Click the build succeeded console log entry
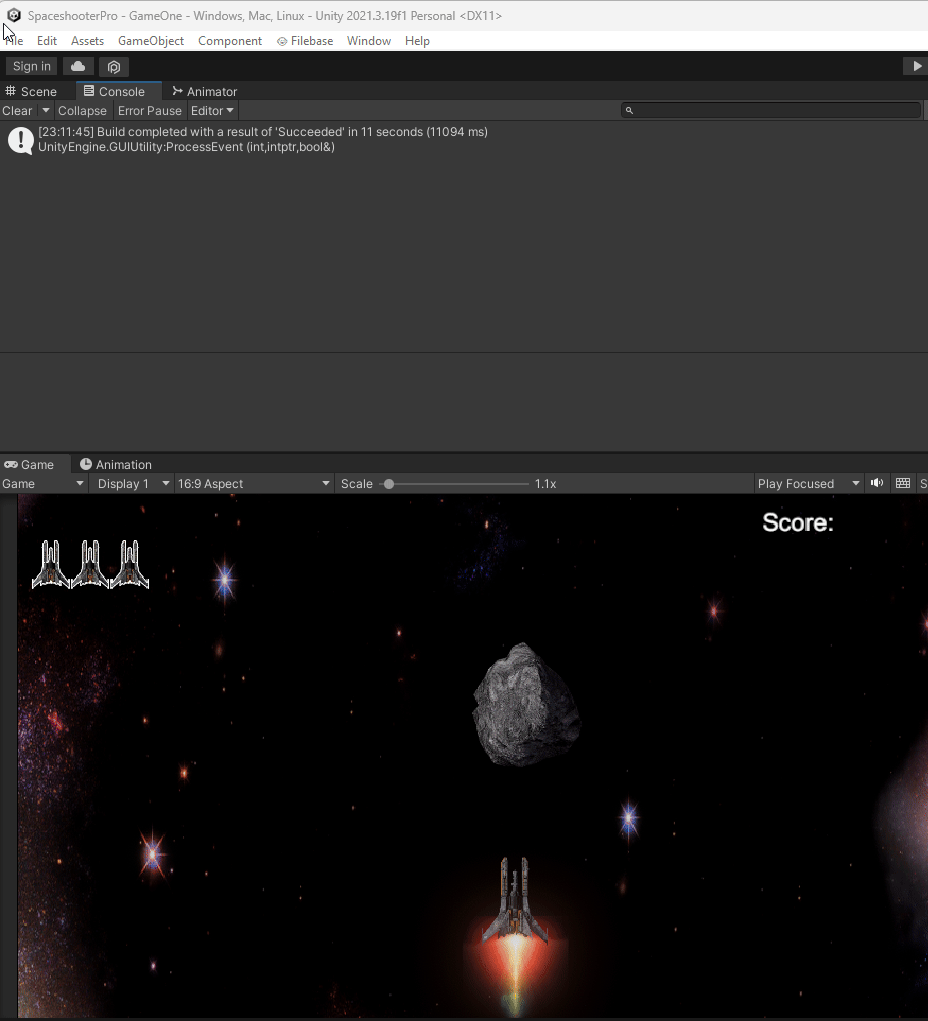The width and height of the screenshot is (928, 1021). (260, 131)
